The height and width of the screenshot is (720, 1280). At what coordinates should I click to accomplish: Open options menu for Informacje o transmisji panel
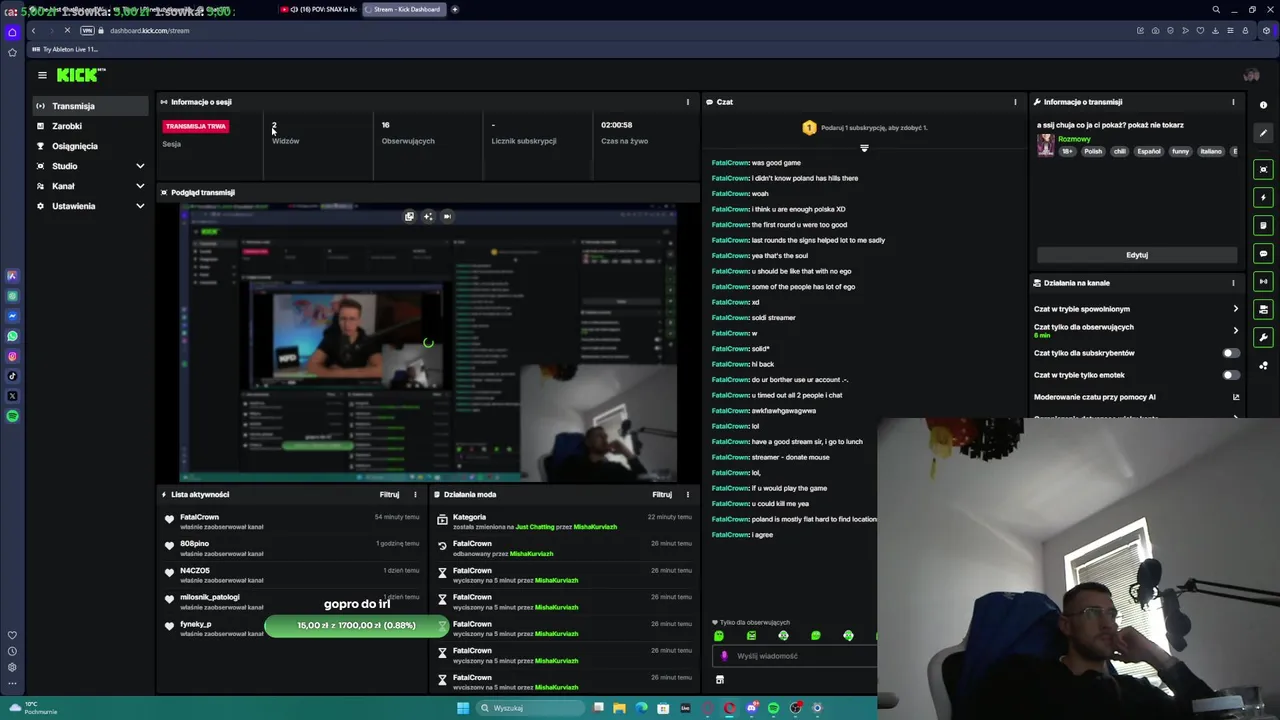pyautogui.click(x=1233, y=102)
